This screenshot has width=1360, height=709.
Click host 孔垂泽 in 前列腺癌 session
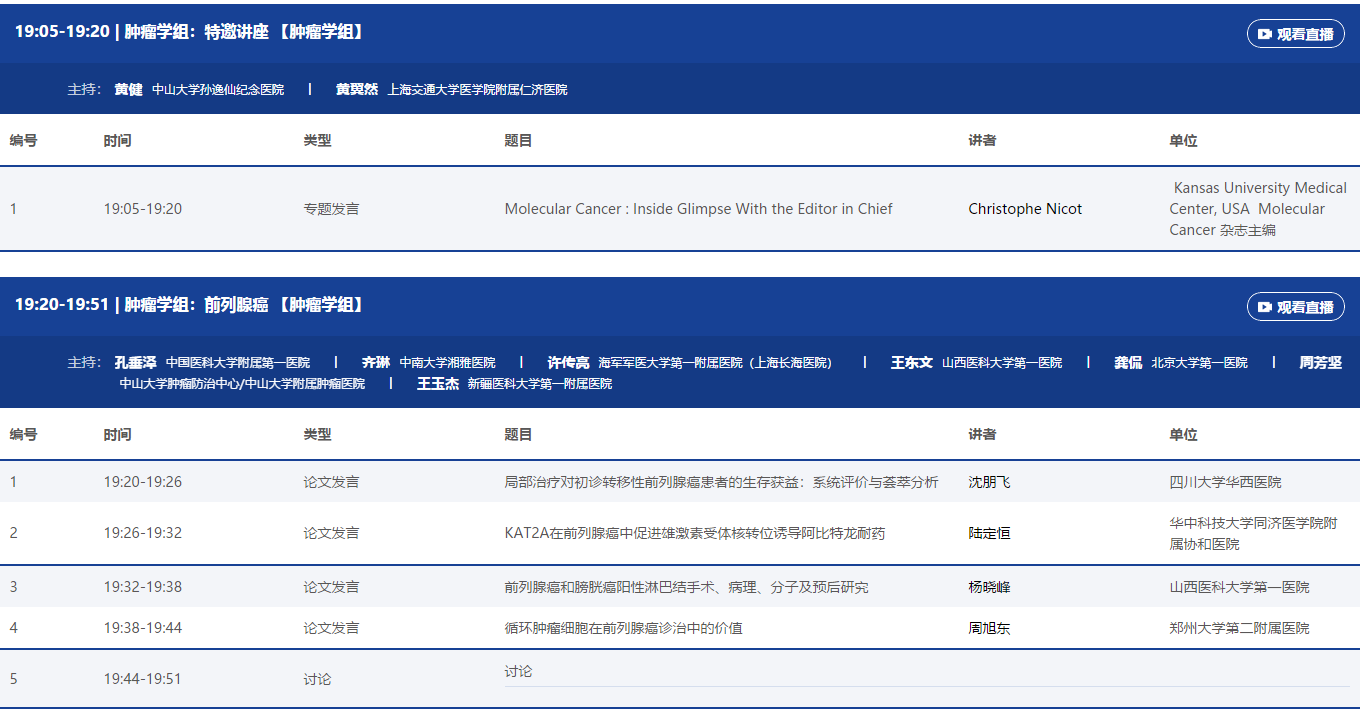click(135, 362)
